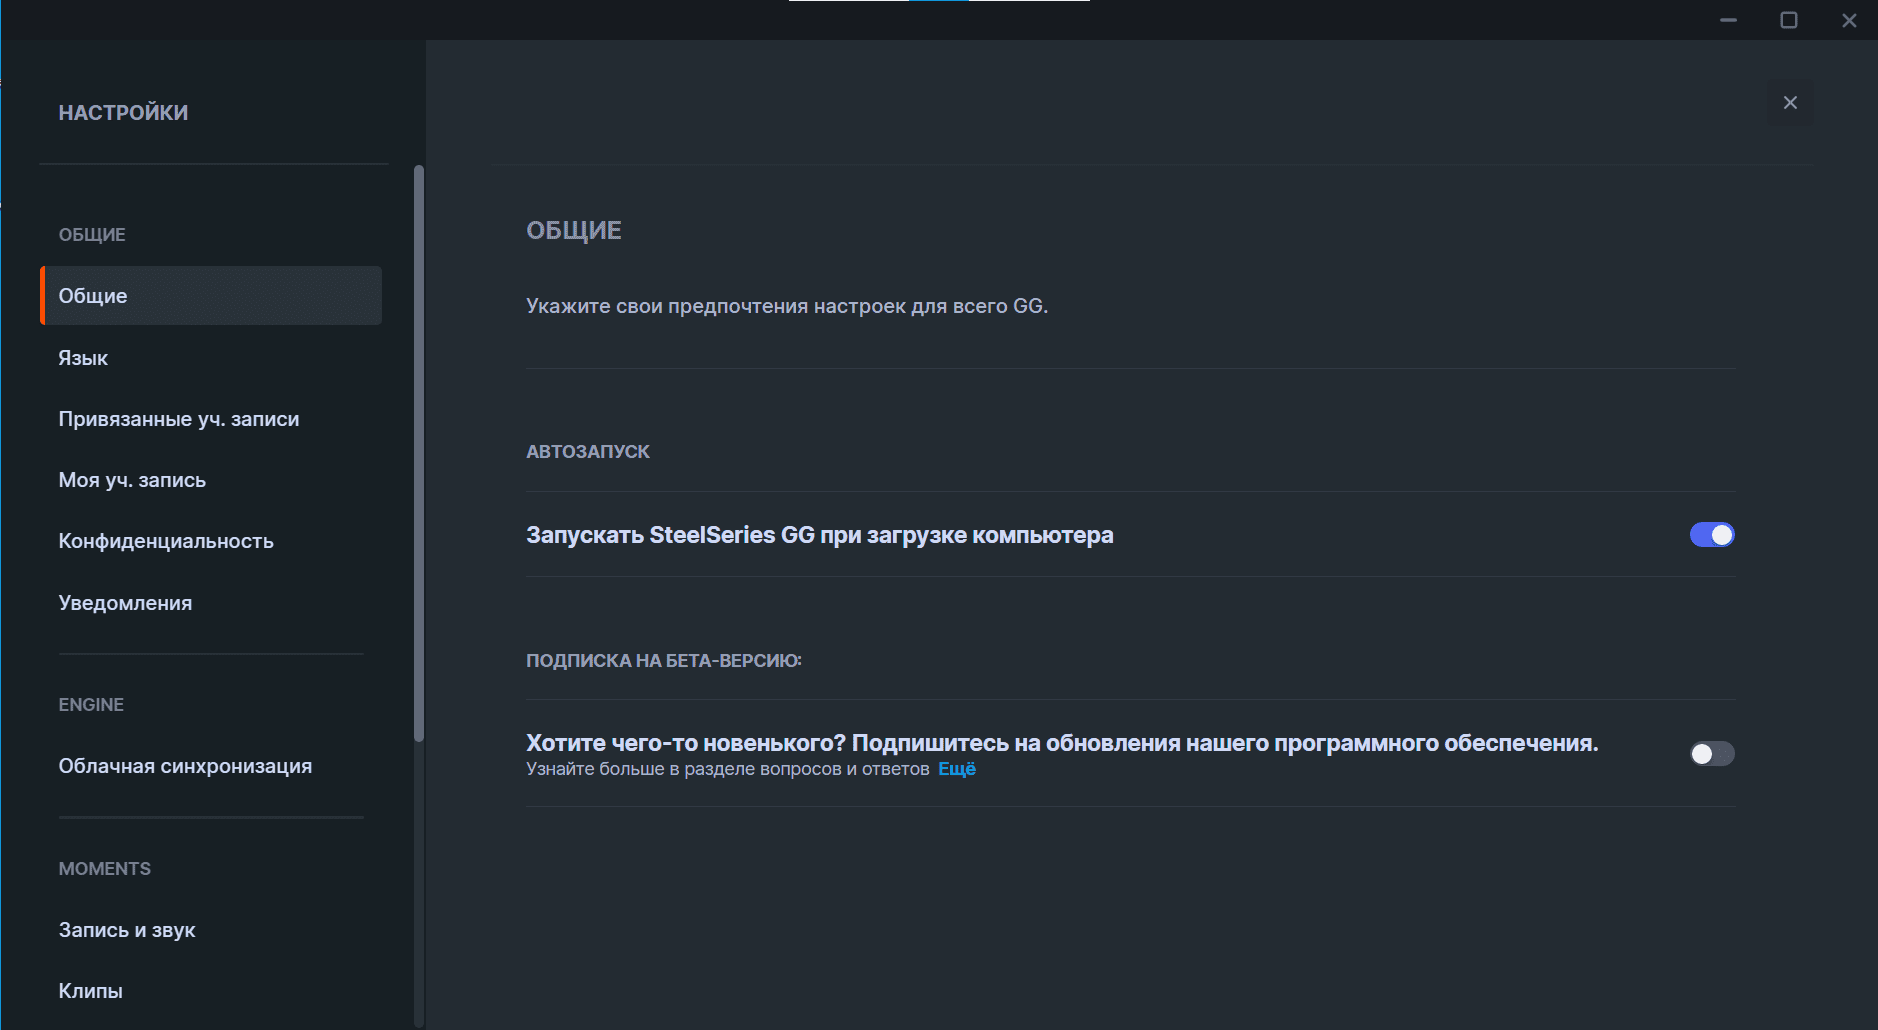Screen dimensions: 1878x1030
Task: Enable the beta version subscription toggle
Action: coord(1711,753)
